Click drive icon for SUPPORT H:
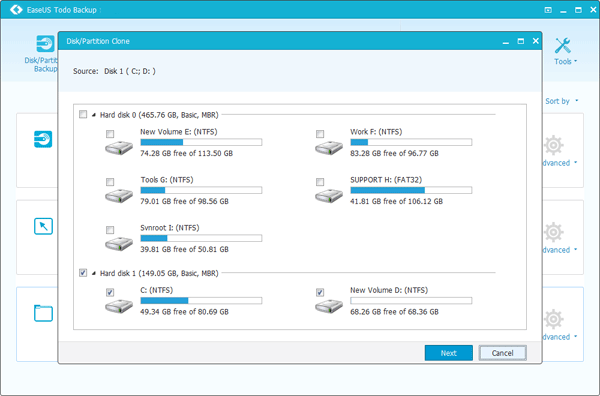 pos(329,196)
